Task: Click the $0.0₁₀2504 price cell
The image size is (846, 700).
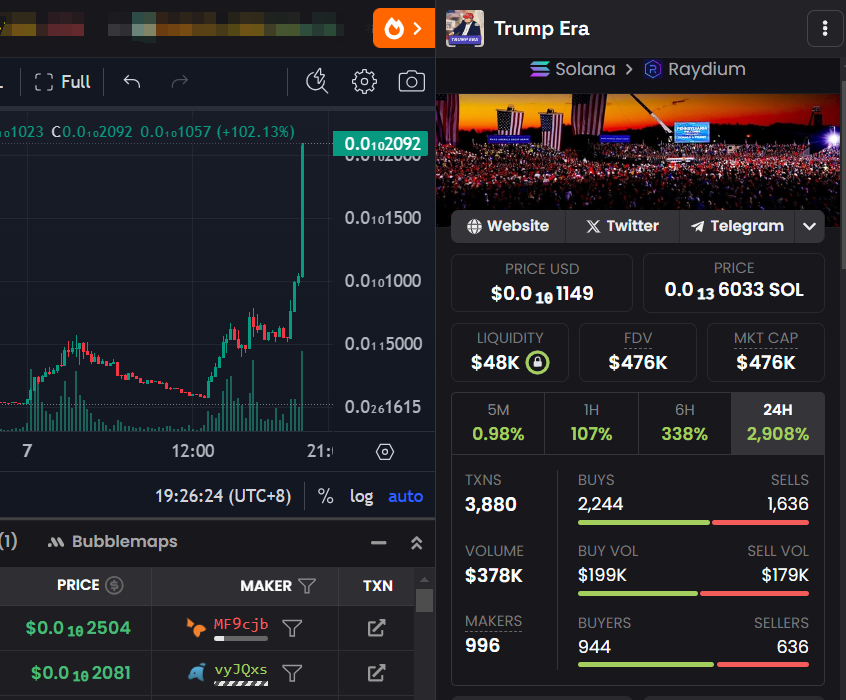Action: (78, 628)
